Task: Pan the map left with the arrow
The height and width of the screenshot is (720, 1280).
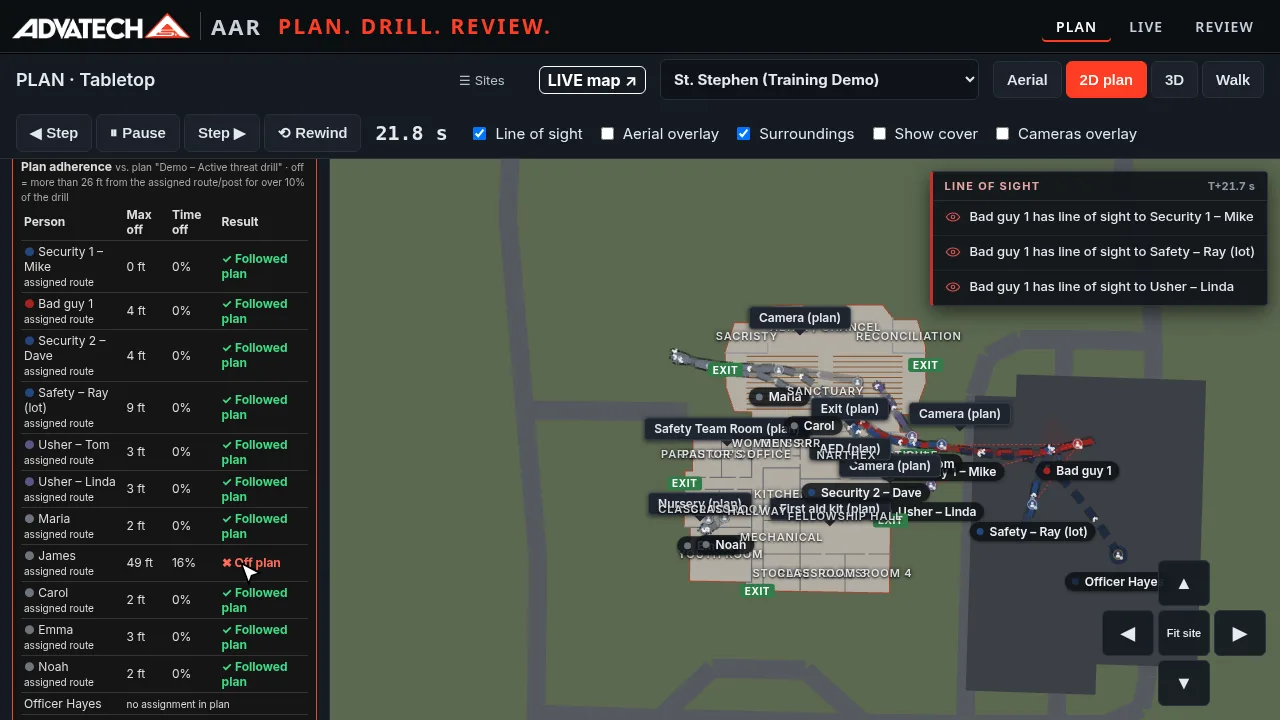Action: coord(1128,633)
